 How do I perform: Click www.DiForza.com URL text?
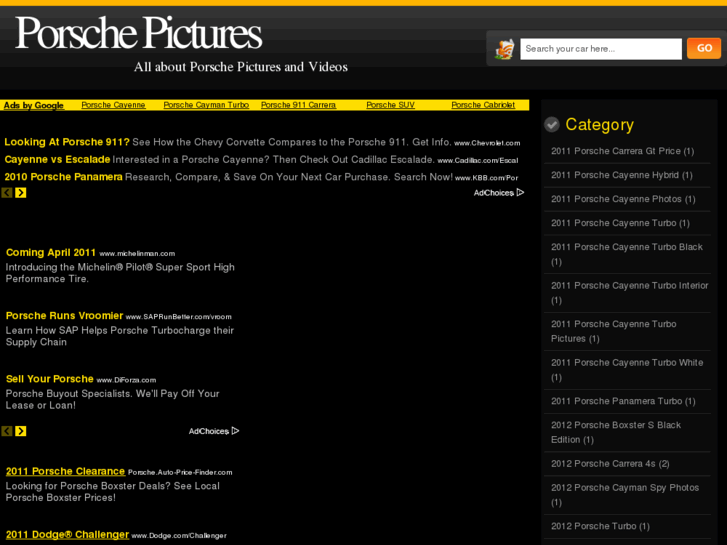126,380
